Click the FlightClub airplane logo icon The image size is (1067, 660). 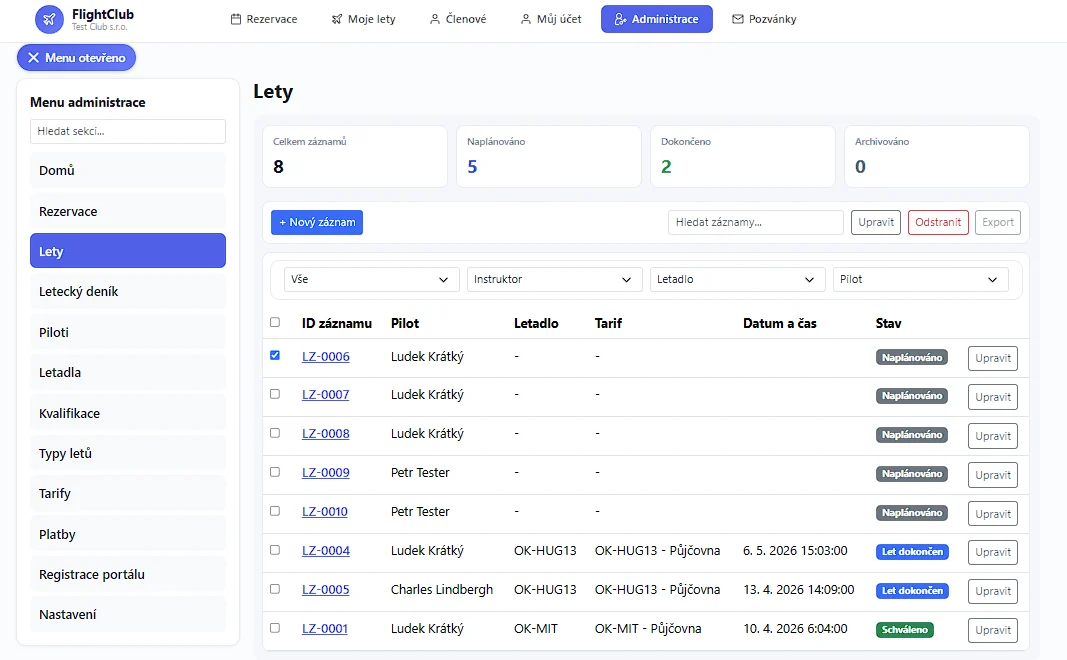tap(49, 19)
